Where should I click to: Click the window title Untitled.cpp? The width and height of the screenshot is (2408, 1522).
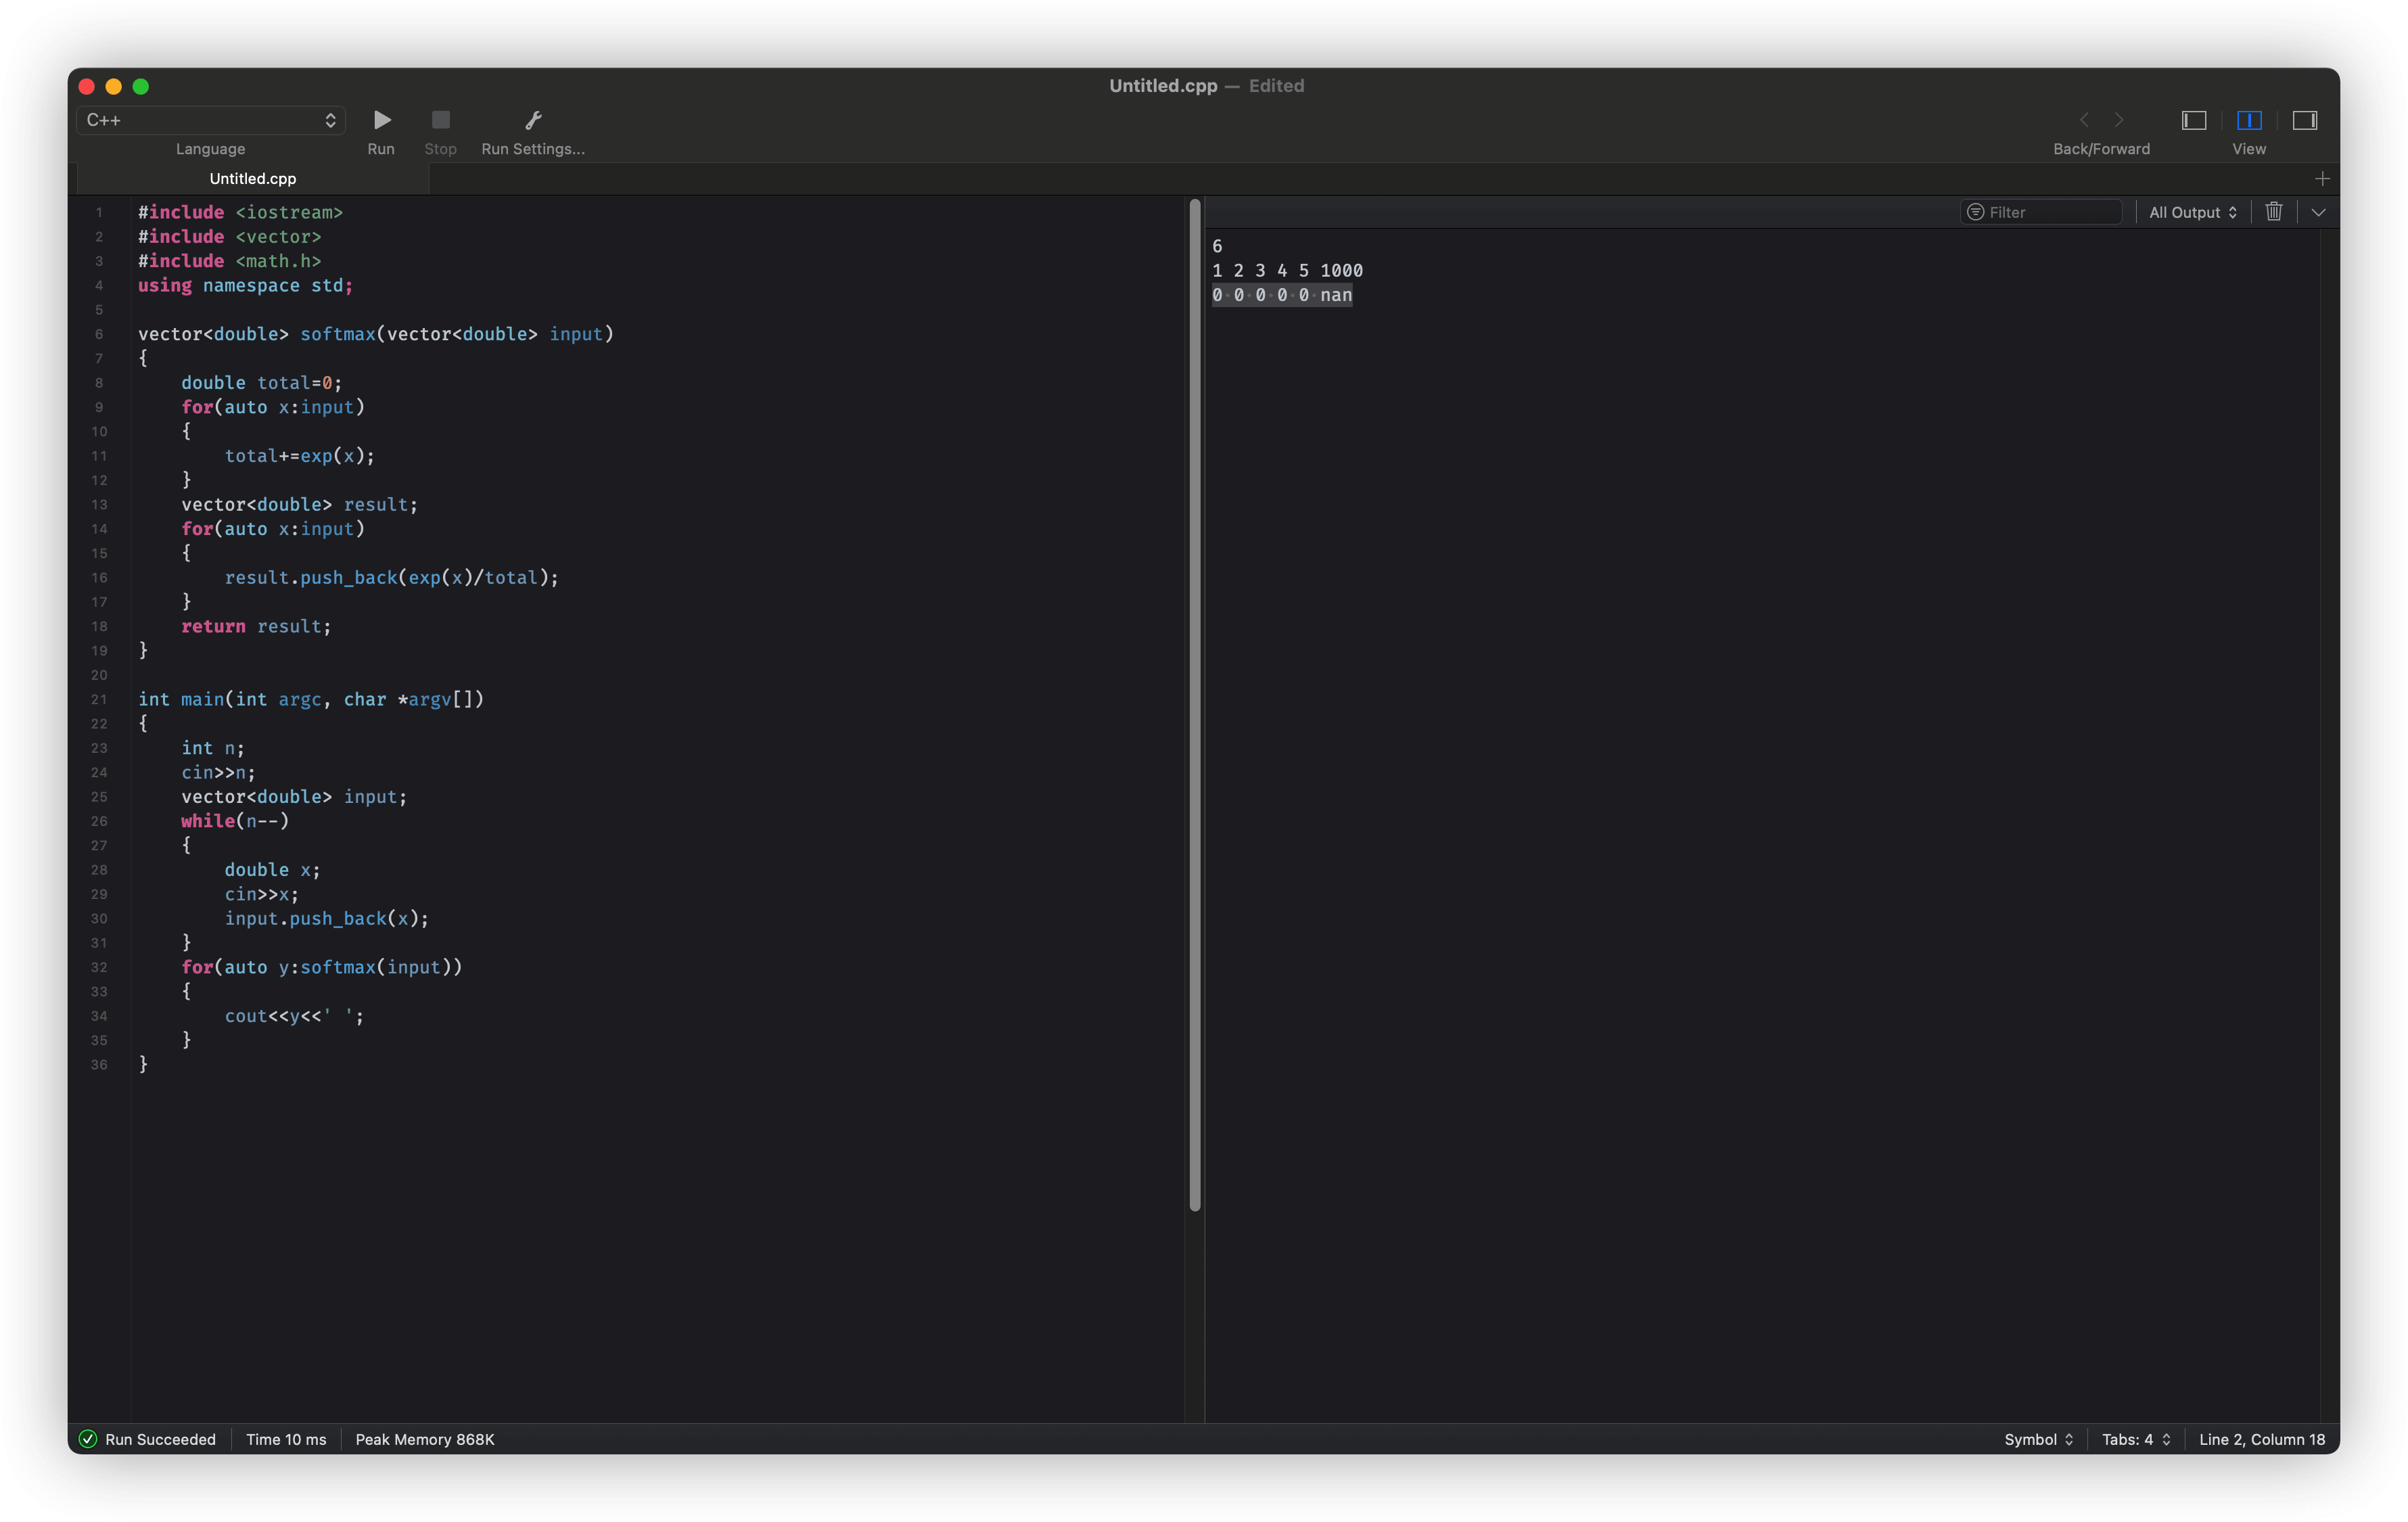[1163, 86]
